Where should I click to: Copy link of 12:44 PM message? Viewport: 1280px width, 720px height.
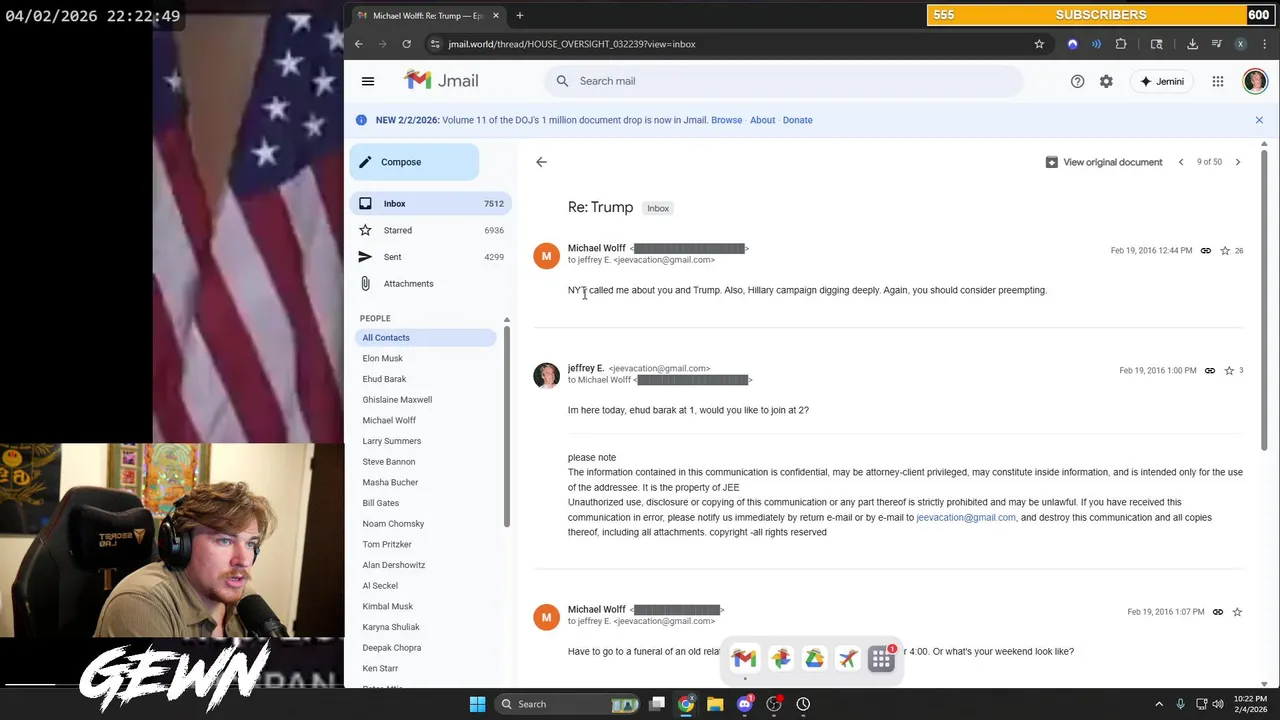(1206, 251)
